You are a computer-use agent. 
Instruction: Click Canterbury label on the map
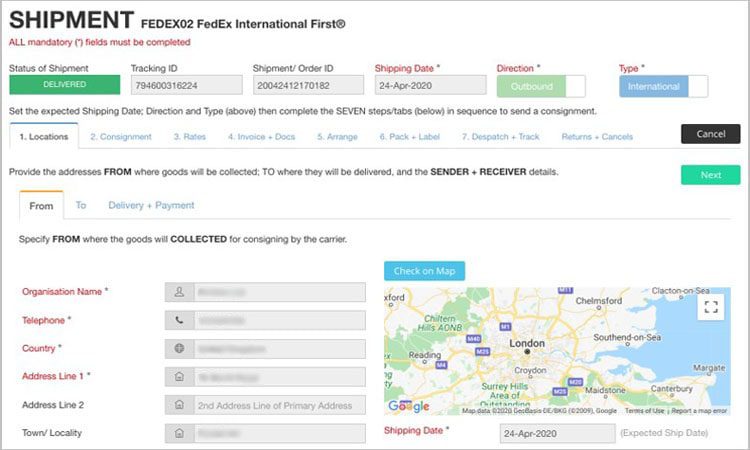[672, 388]
